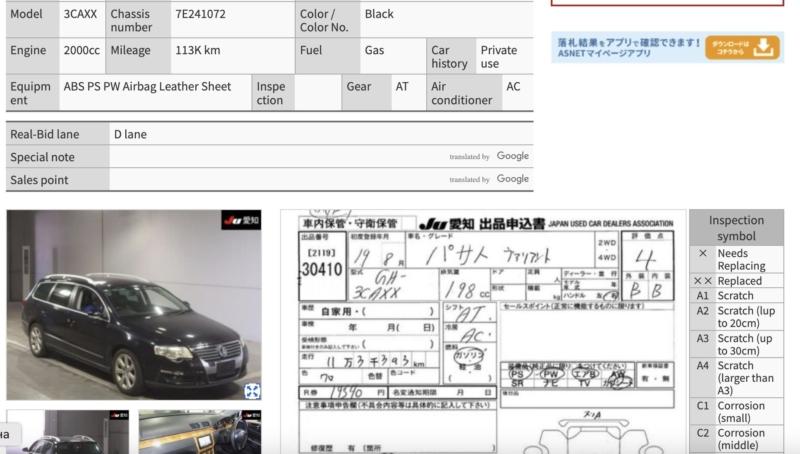This screenshot has height=454, width=800.
Task: Click the Google translate credit beside Special note
Action: pos(490,156)
